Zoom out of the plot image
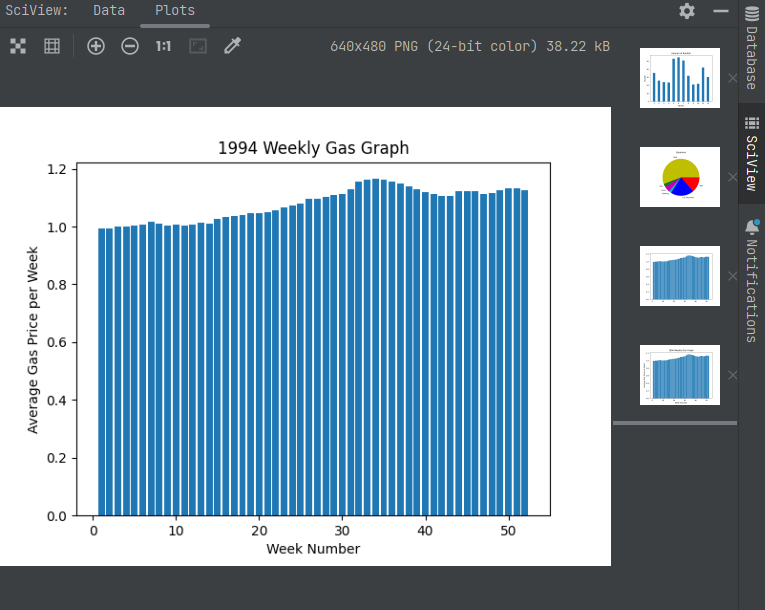Viewport: 765px width, 610px height. (130, 46)
